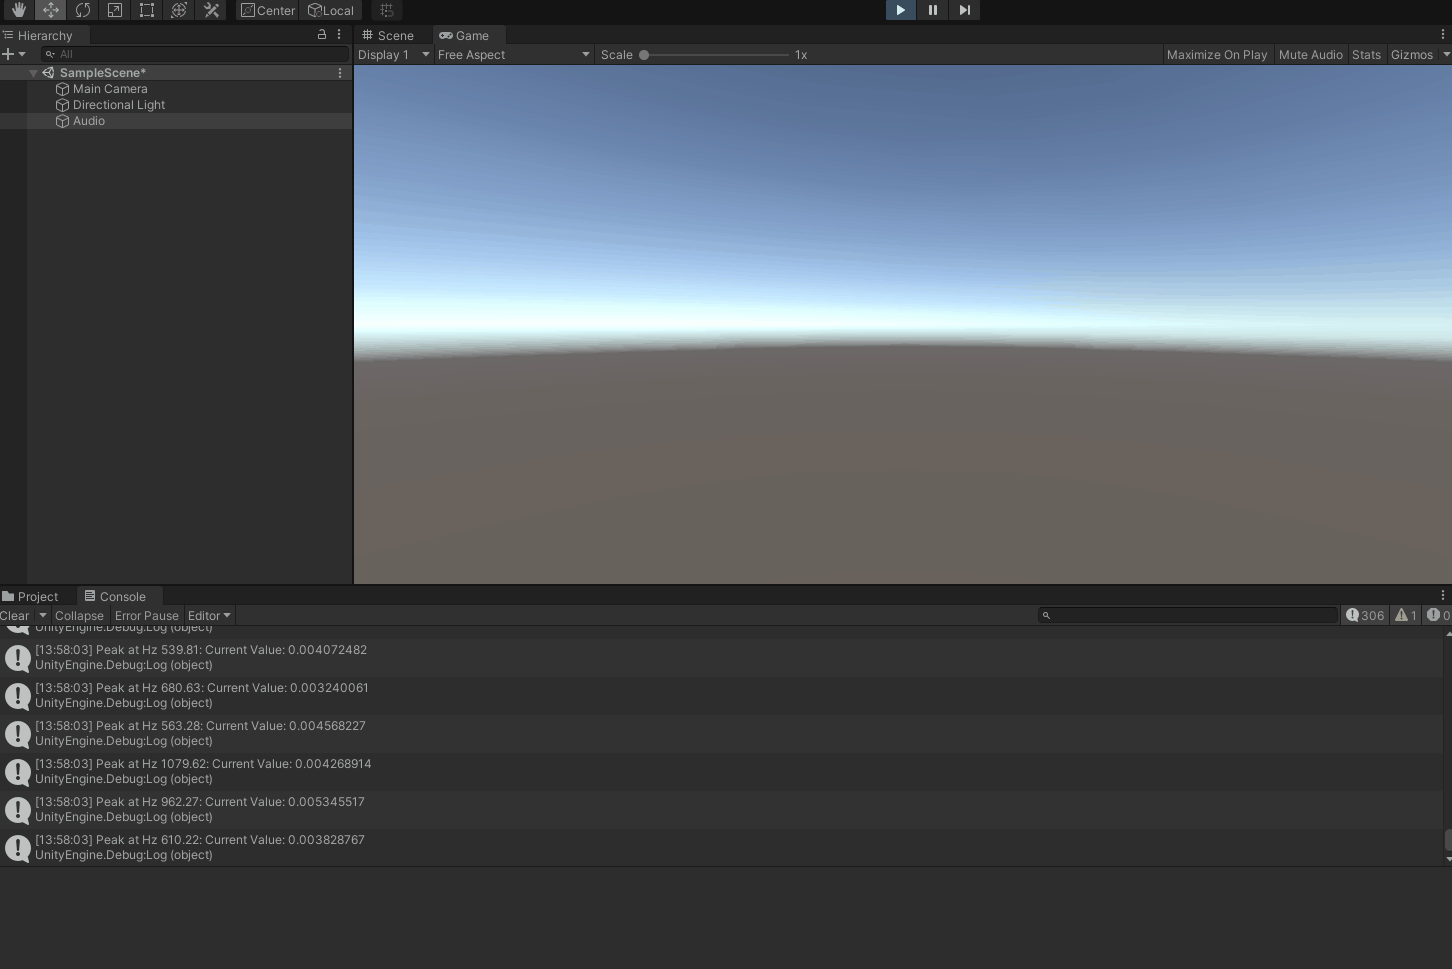
Task: Open the Display 1 dropdown
Action: (394, 55)
